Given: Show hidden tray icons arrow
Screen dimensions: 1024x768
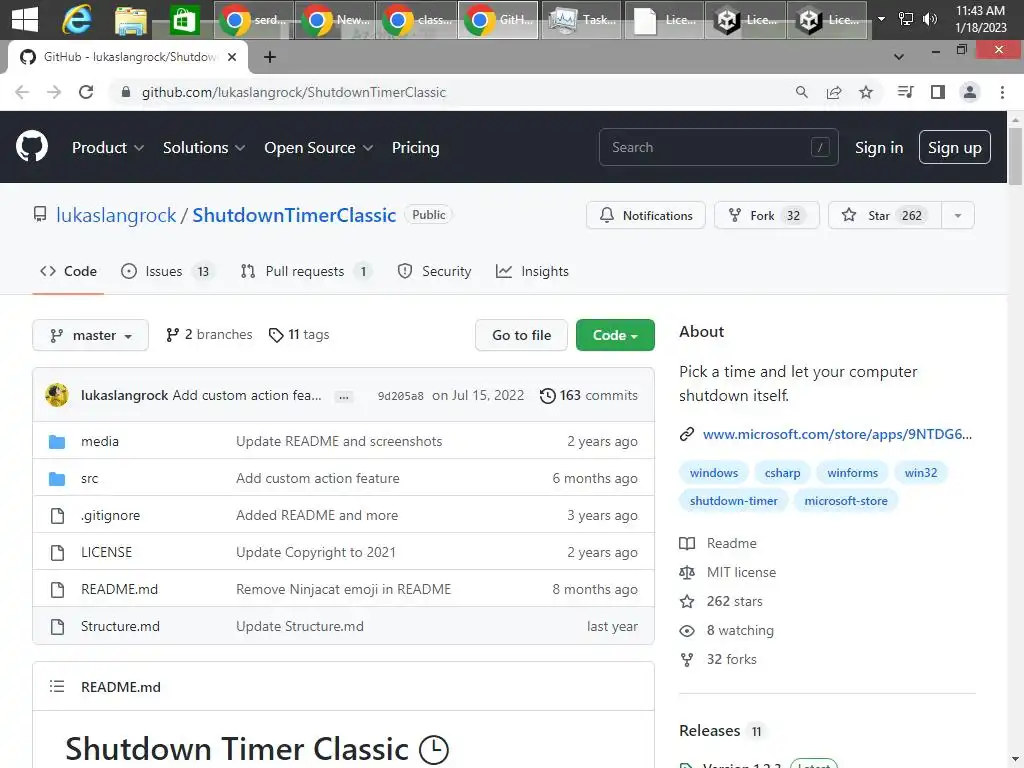Looking at the screenshot, I should click(x=881, y=19).
